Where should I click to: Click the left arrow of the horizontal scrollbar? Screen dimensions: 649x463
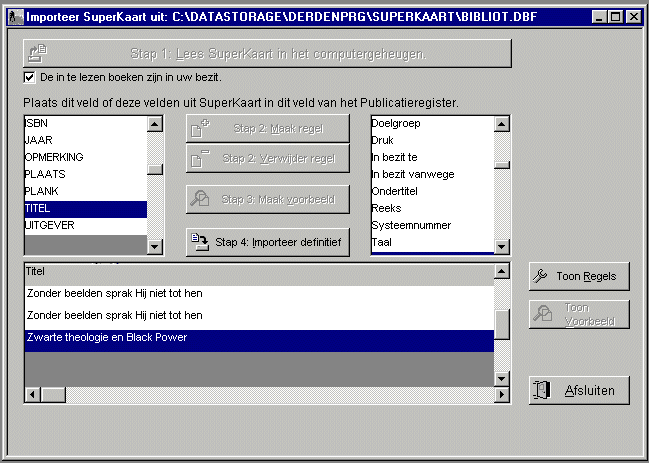[x=33, y=395]
